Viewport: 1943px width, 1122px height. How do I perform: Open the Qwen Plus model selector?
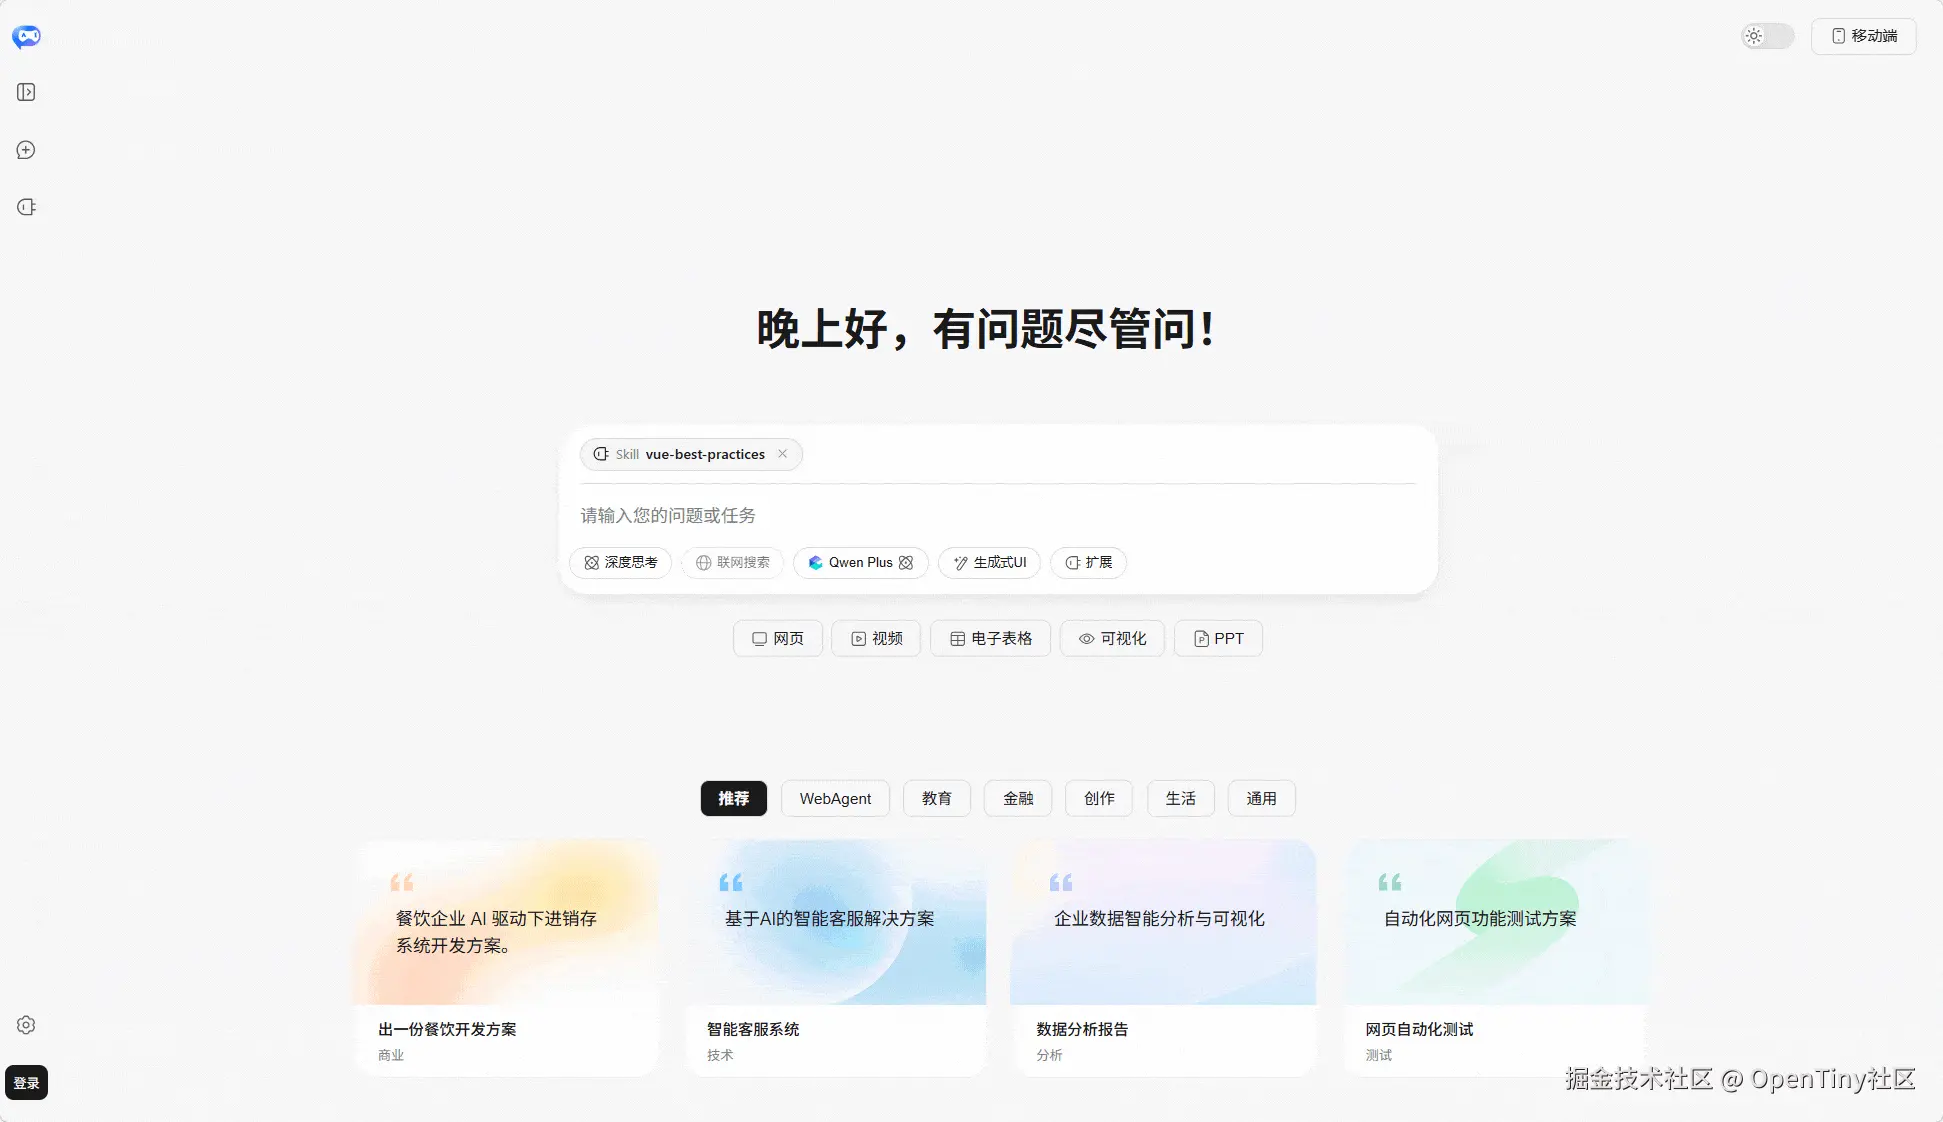(x=861, y=563)
